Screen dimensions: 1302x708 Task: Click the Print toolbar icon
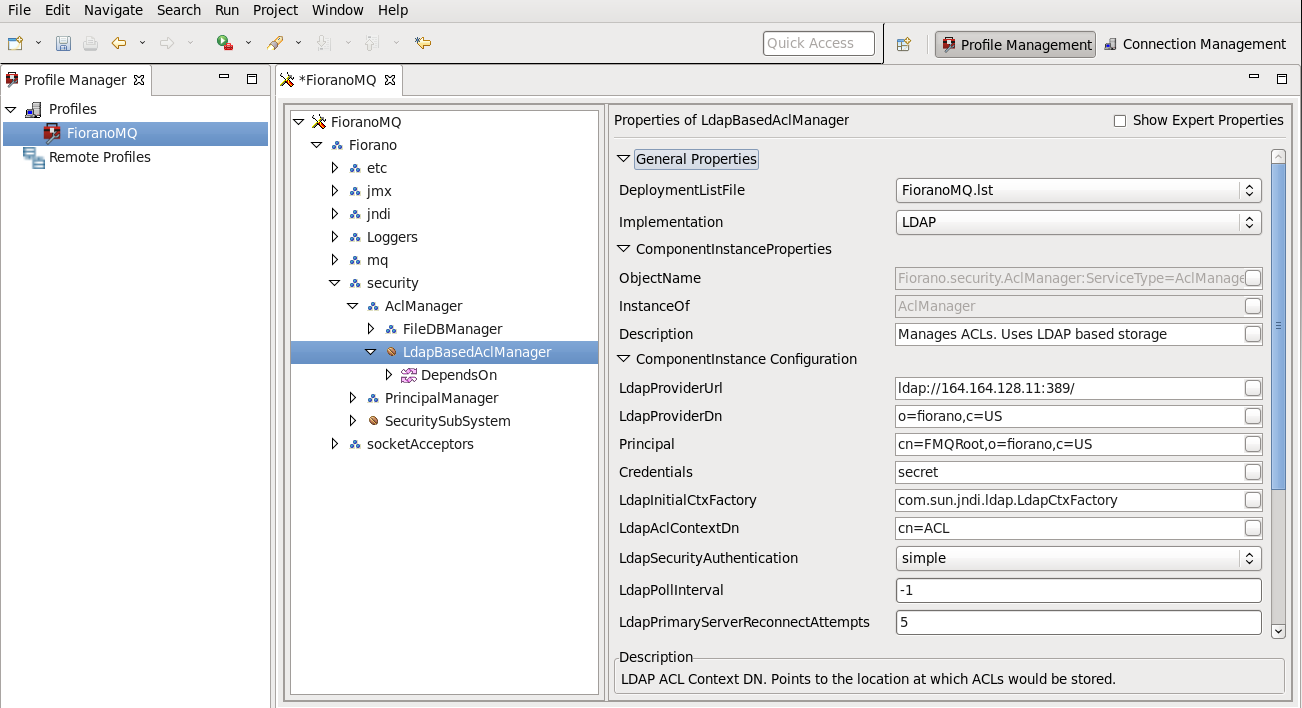point(90,43)
